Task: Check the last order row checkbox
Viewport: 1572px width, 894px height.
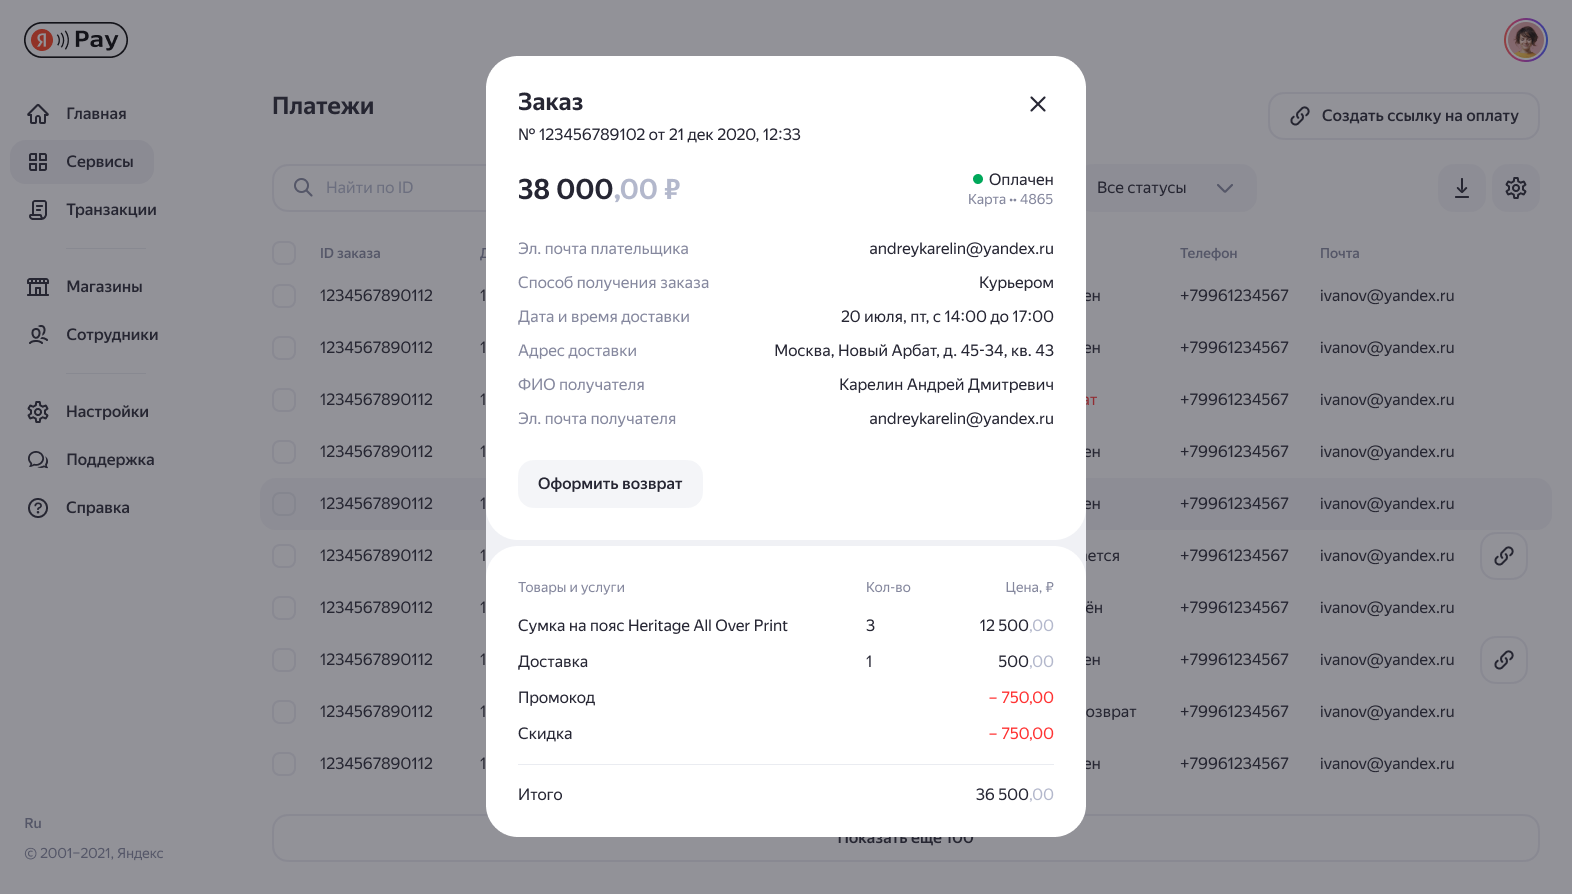Action: pyautogui.click(x=284, y=764)
